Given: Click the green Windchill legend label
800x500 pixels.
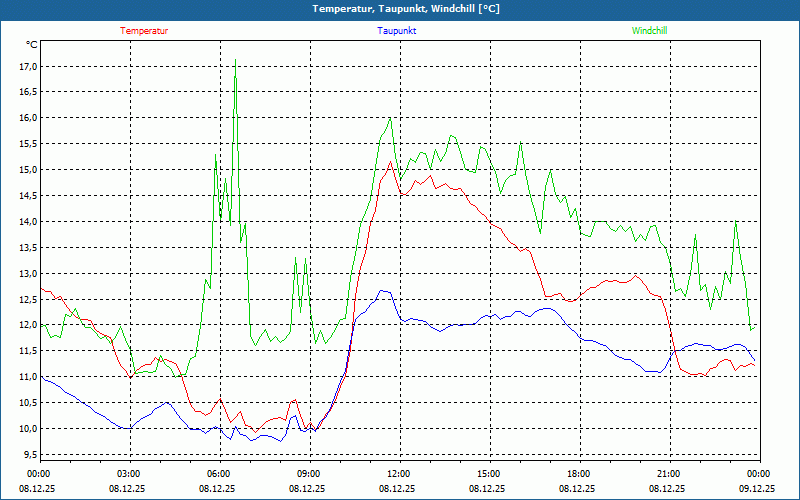Looking at the screenshot, I should pos(649,30).
